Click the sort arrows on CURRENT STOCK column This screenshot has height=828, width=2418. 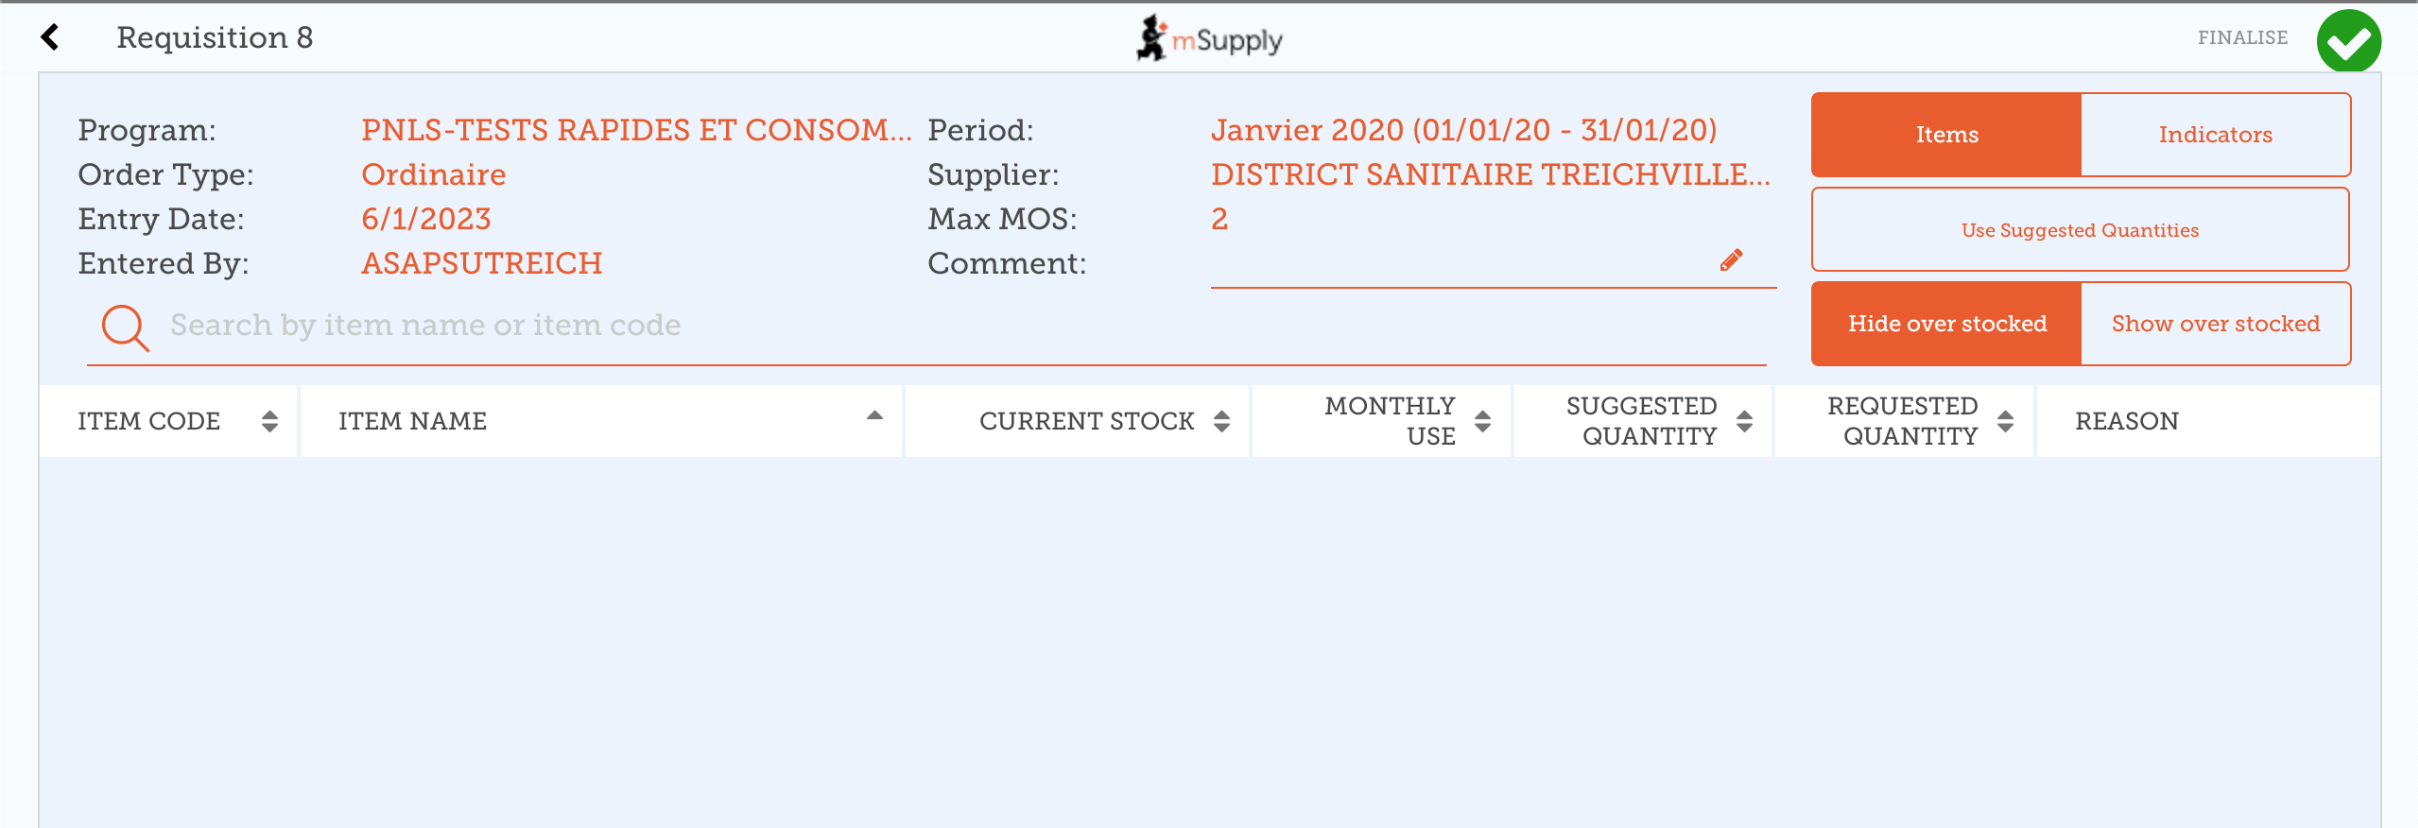[x=1221, y=421]
